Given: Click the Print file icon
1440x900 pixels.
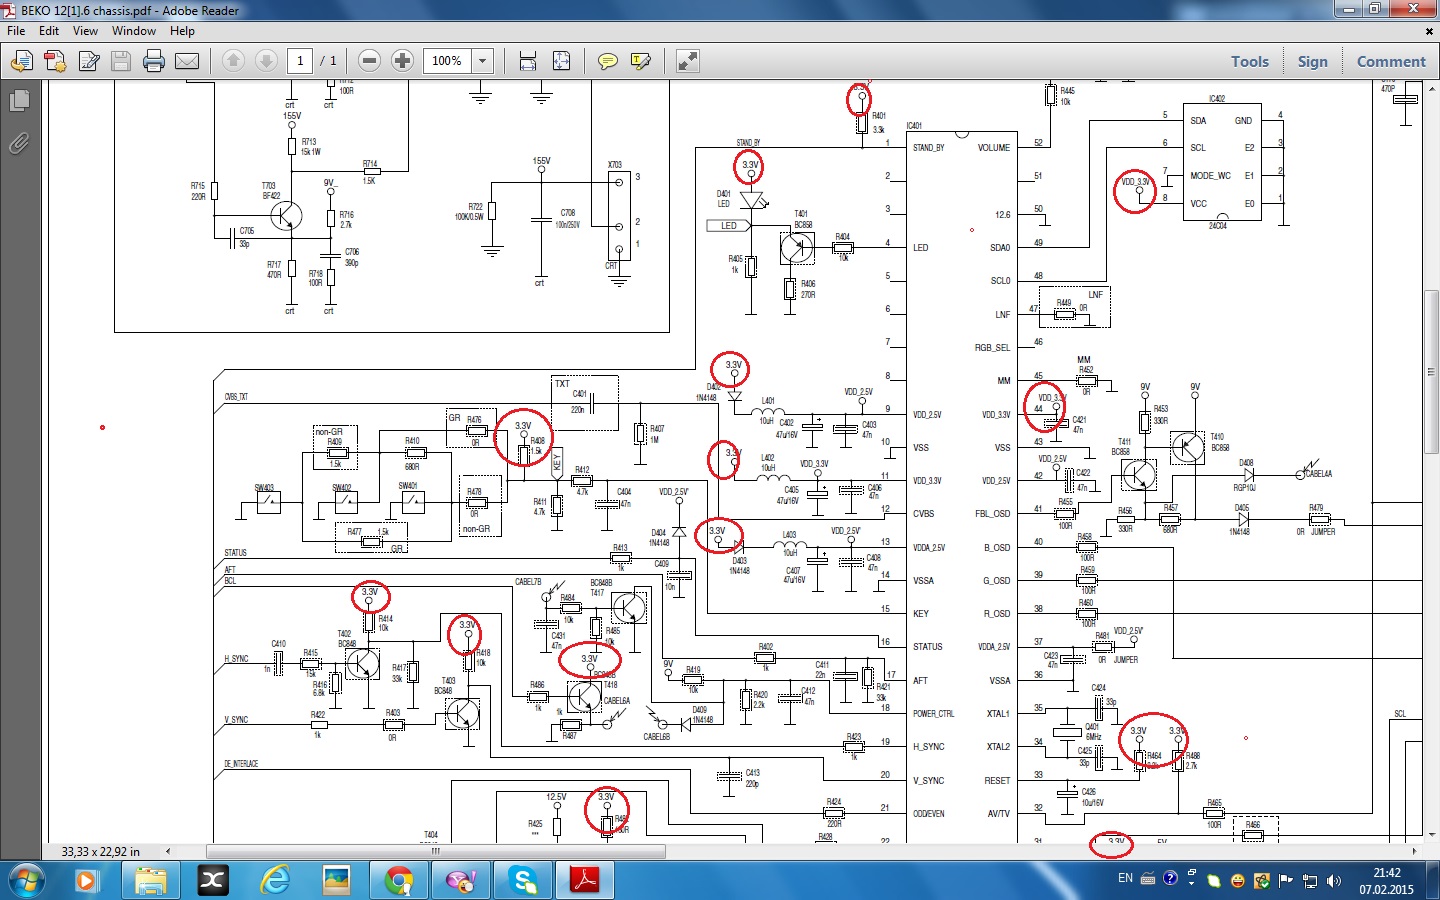Looking at the screenshot, I should tap(153, 61).
